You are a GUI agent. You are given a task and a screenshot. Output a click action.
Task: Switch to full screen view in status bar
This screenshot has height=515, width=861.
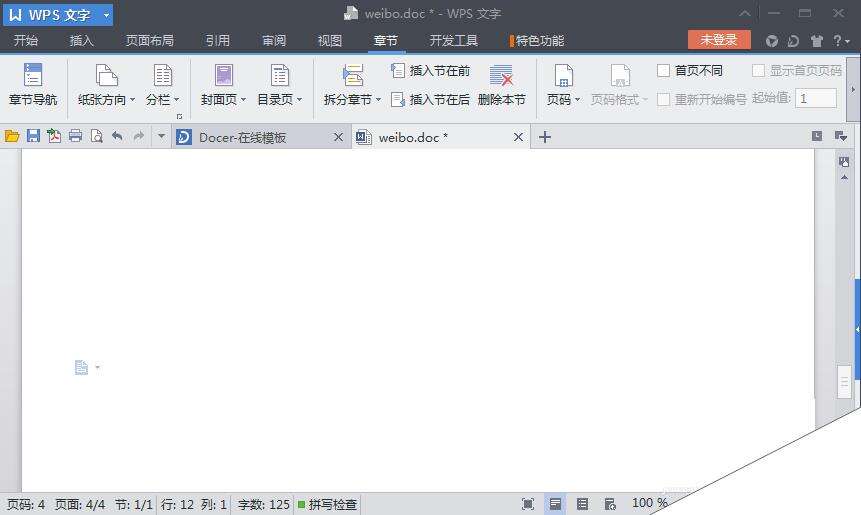point(528,503)
